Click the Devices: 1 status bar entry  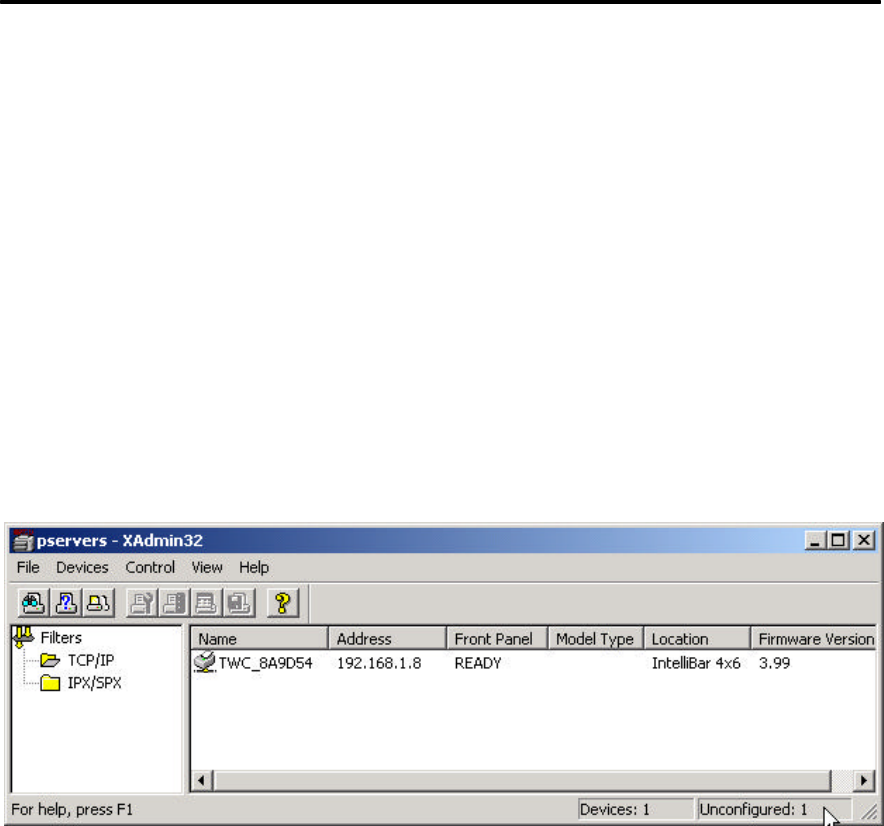click(635, 810)
